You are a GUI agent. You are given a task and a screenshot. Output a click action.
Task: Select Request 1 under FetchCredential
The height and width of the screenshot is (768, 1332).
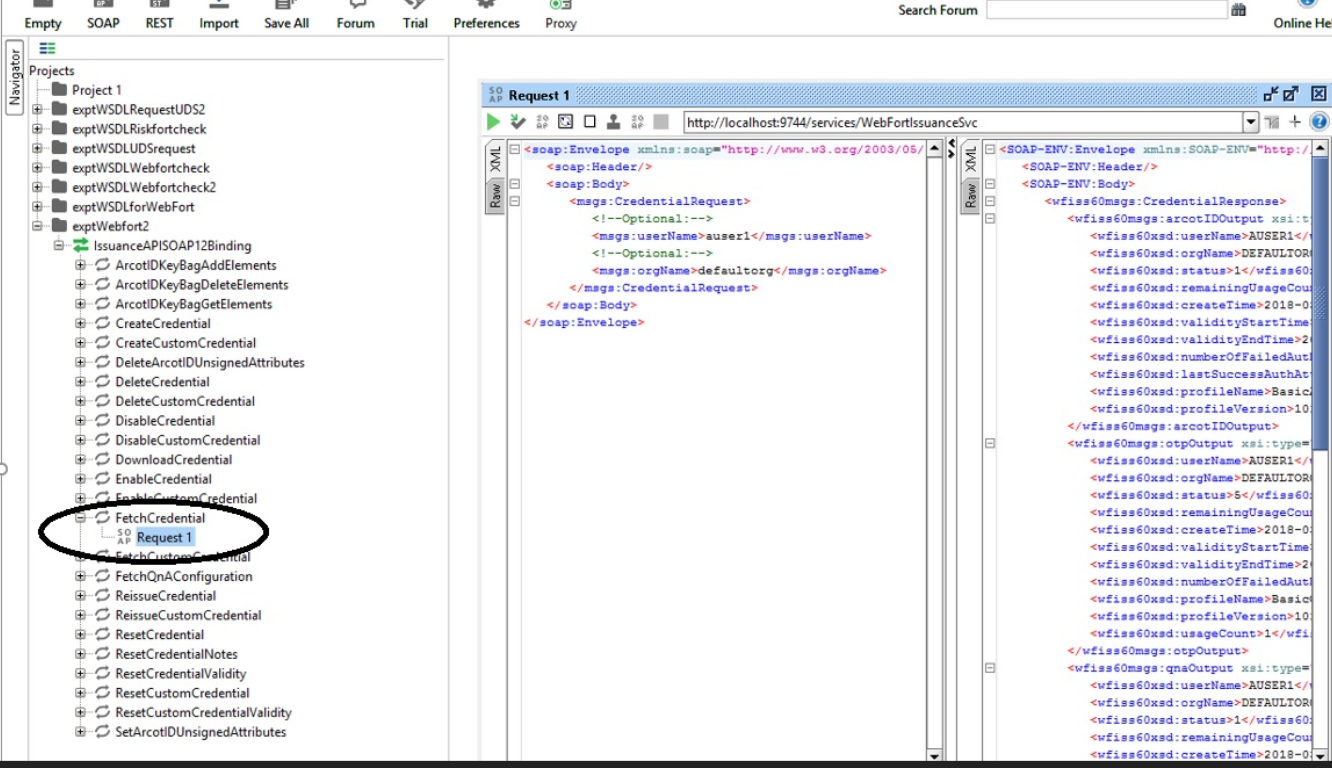[164, 538]
